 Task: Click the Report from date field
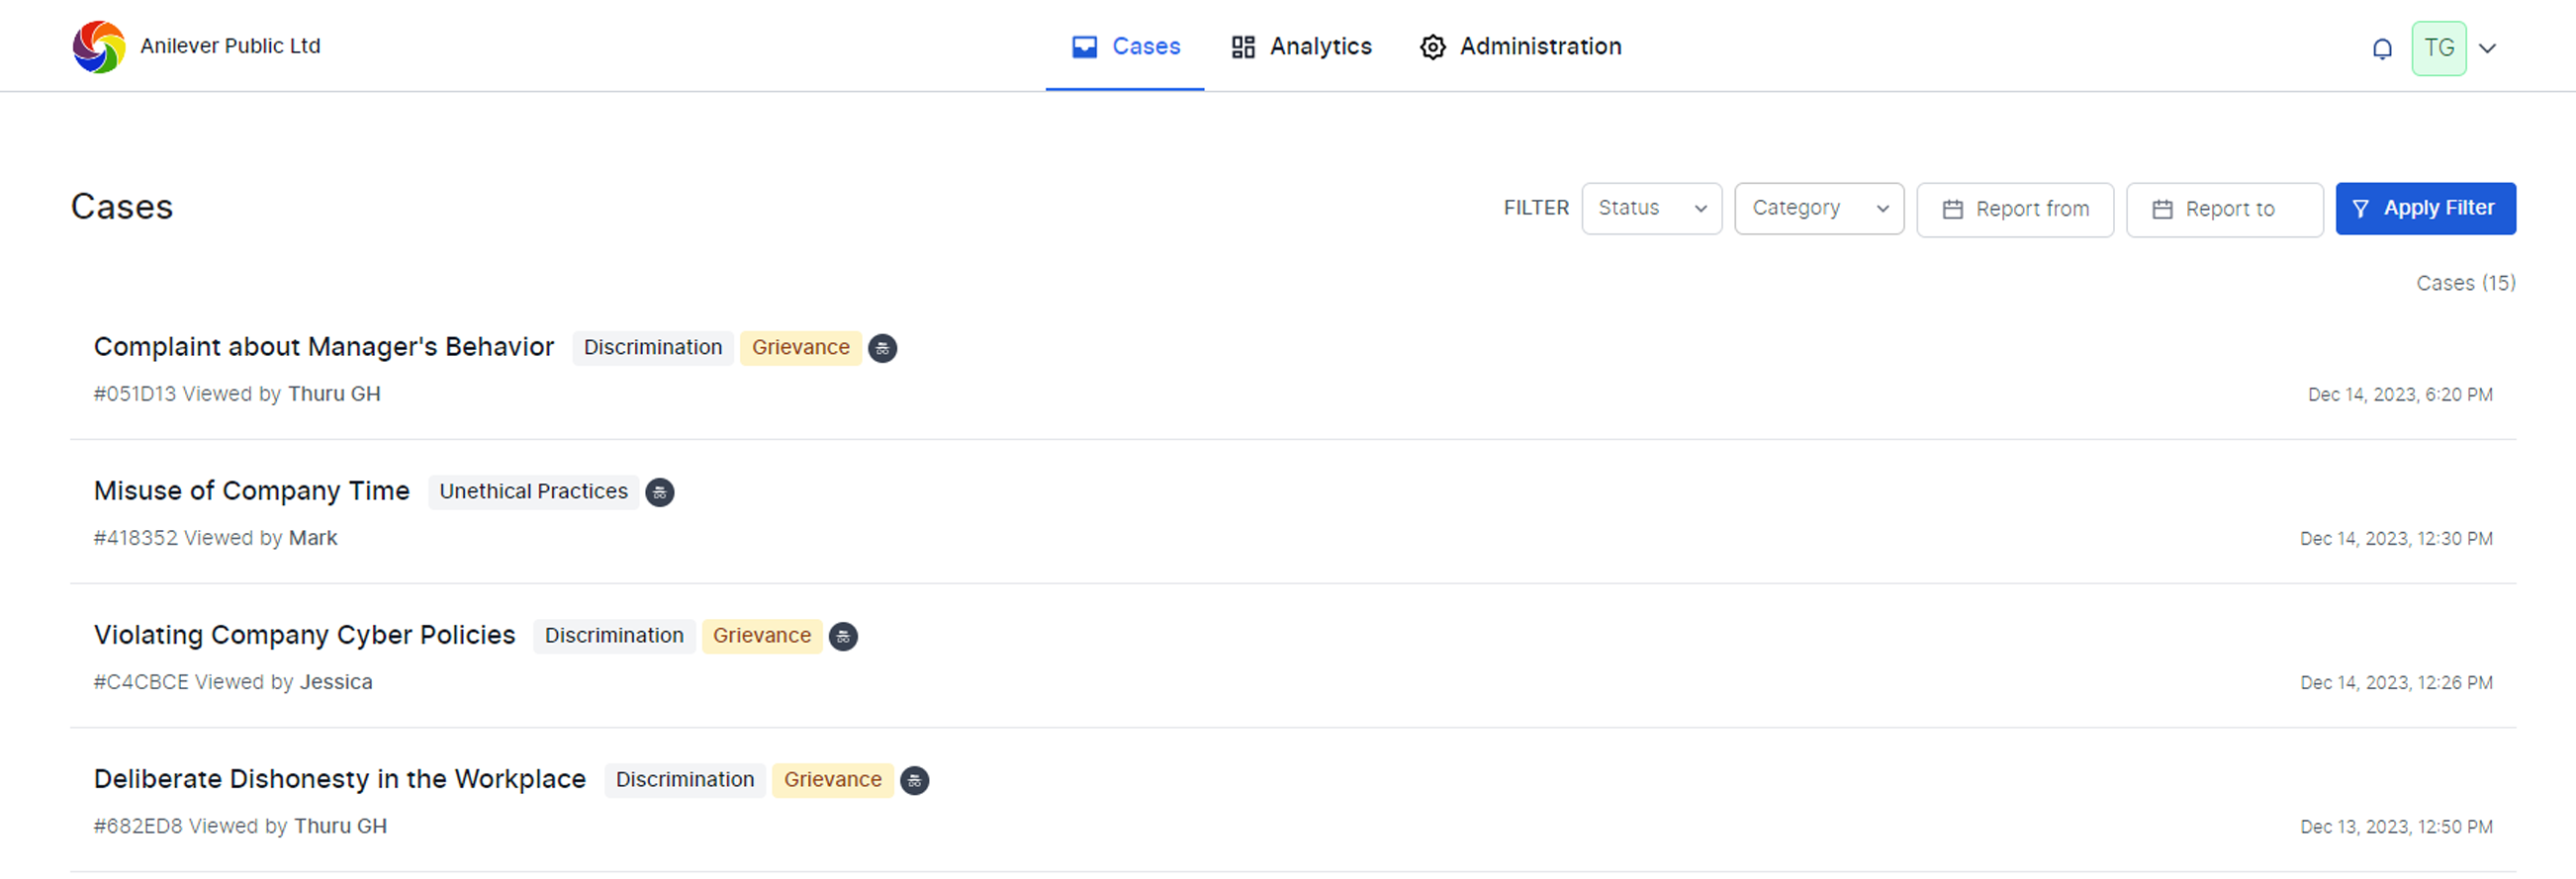[x=2014, y=209]
